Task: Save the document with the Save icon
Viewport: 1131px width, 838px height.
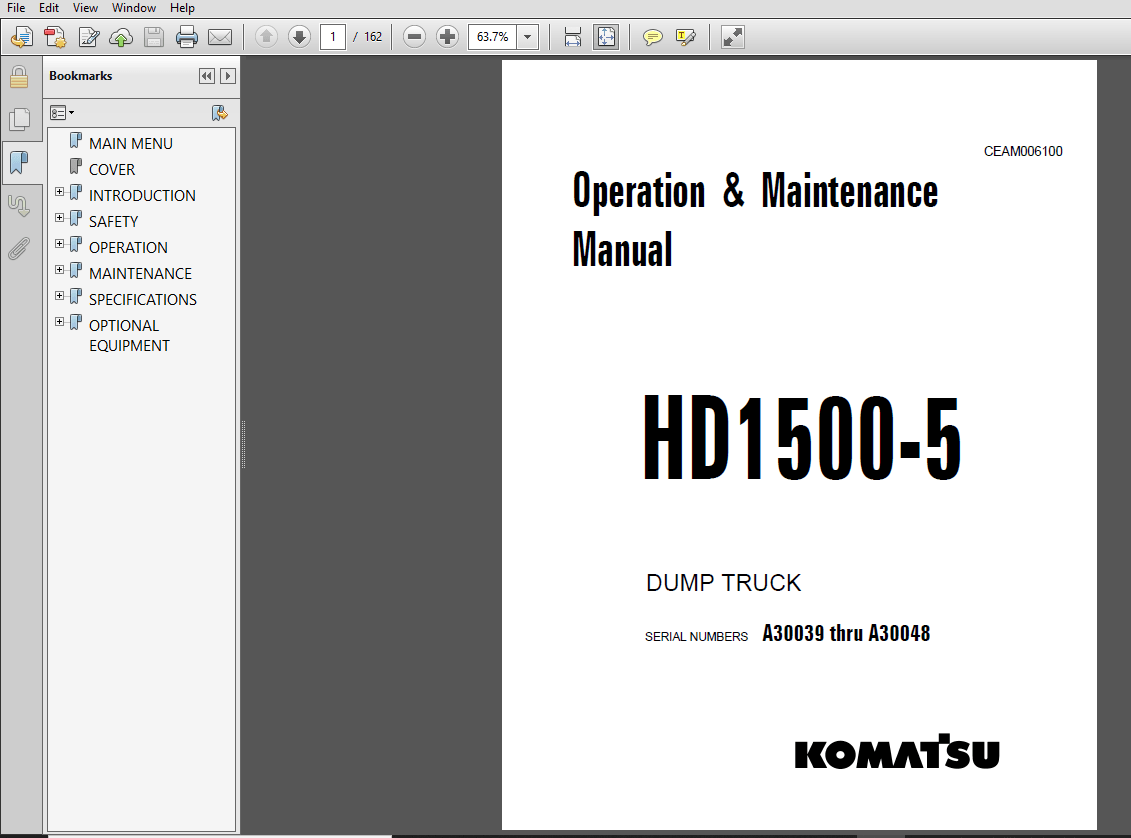Action: [153, 37]
